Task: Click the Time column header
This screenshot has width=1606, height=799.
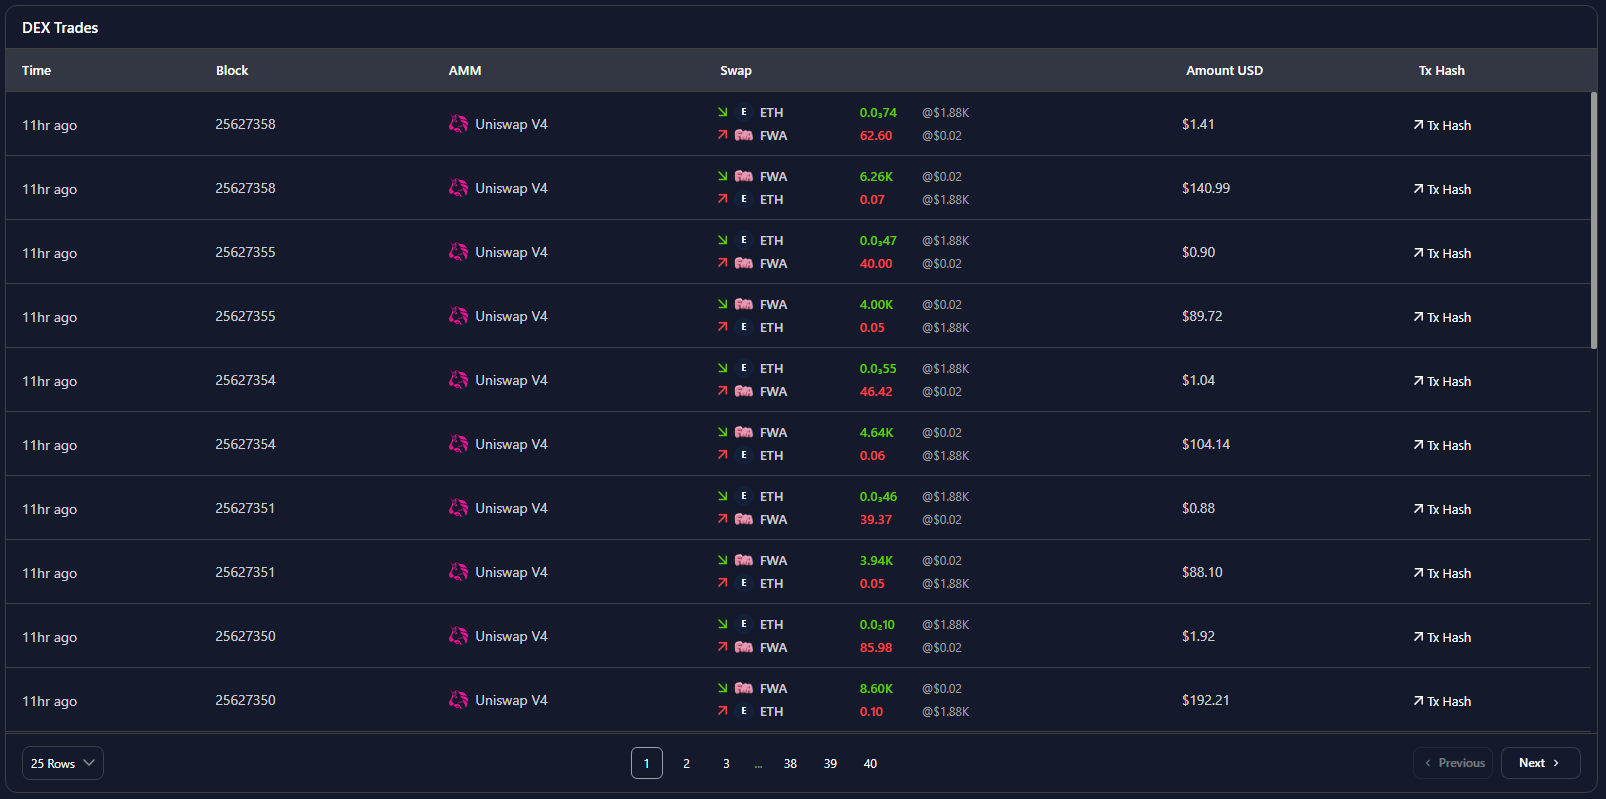Action: pyautogui.click(x=36, y=70)
